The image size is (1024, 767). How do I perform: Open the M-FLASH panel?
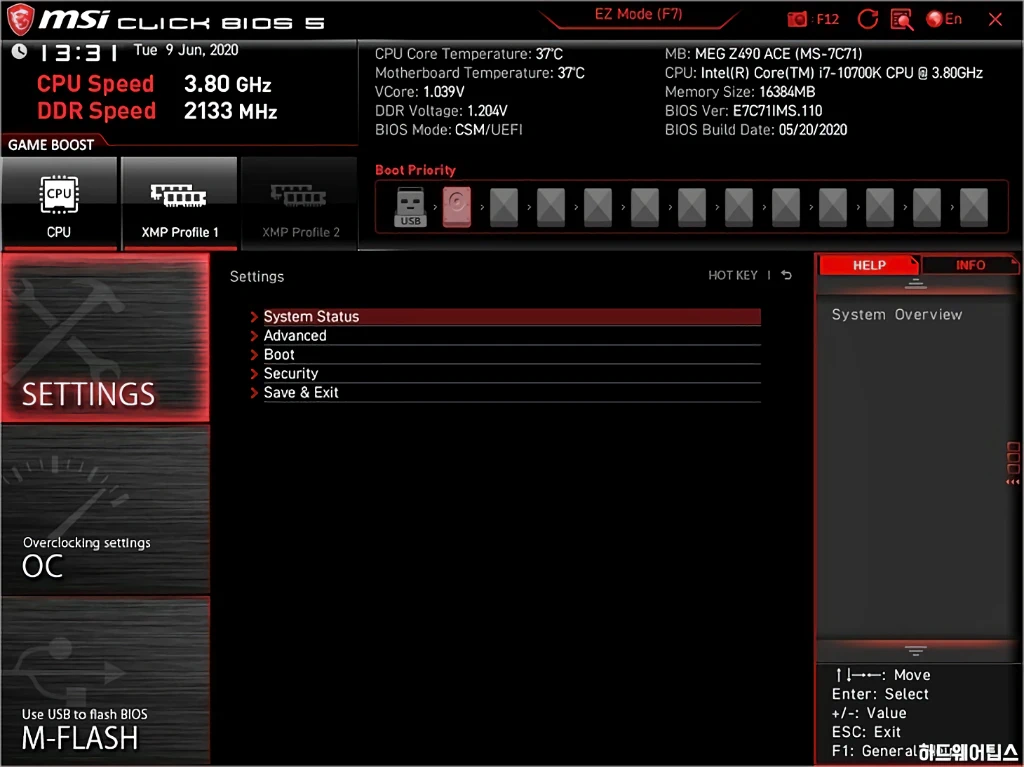[x=106, y=681]
